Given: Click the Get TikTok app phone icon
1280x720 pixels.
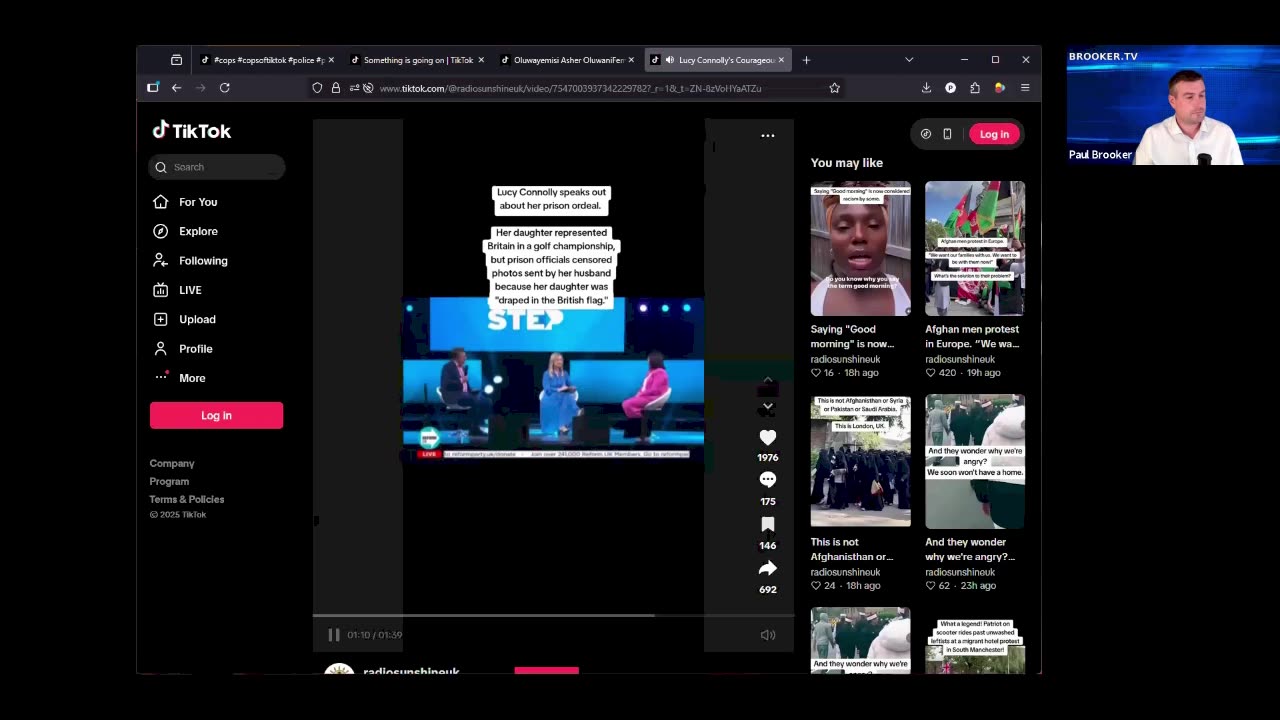Looking at the screenshot, I should [x=947, y=134].
